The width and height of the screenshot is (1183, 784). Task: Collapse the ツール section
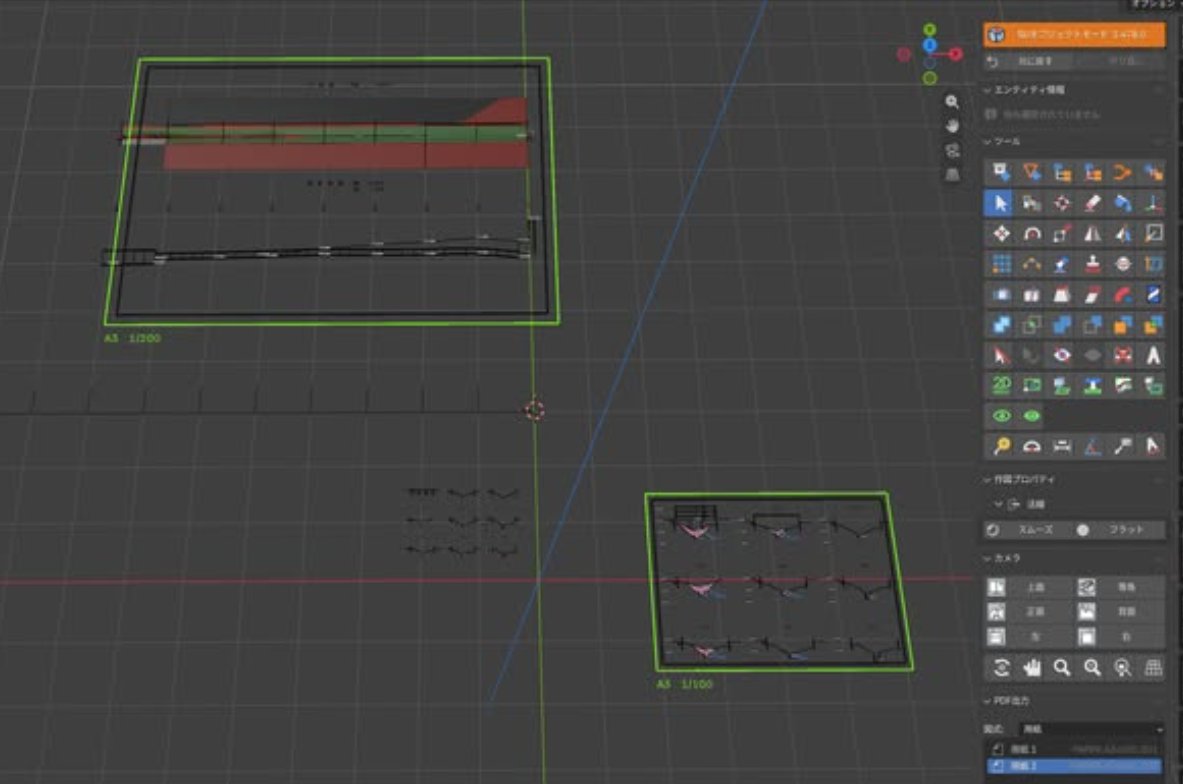(x=1003, y=141)
